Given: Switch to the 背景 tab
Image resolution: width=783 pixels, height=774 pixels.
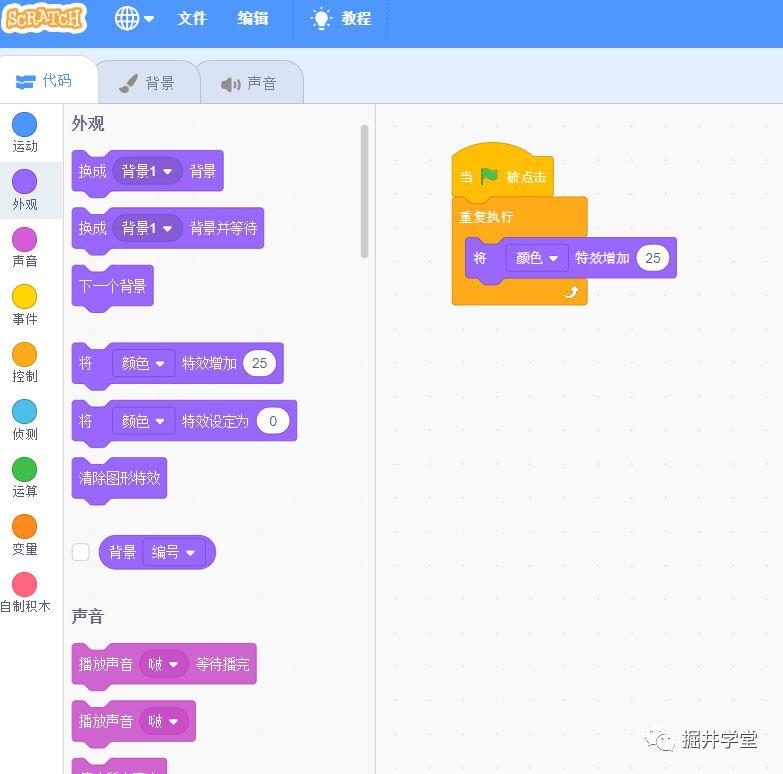Looking at the screenshot, I should (147, 83).
